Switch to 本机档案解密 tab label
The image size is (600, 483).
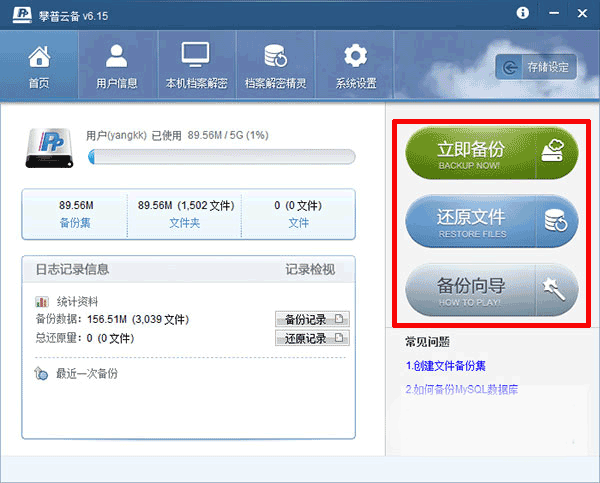pyautogui.click(x=196, y=83)
